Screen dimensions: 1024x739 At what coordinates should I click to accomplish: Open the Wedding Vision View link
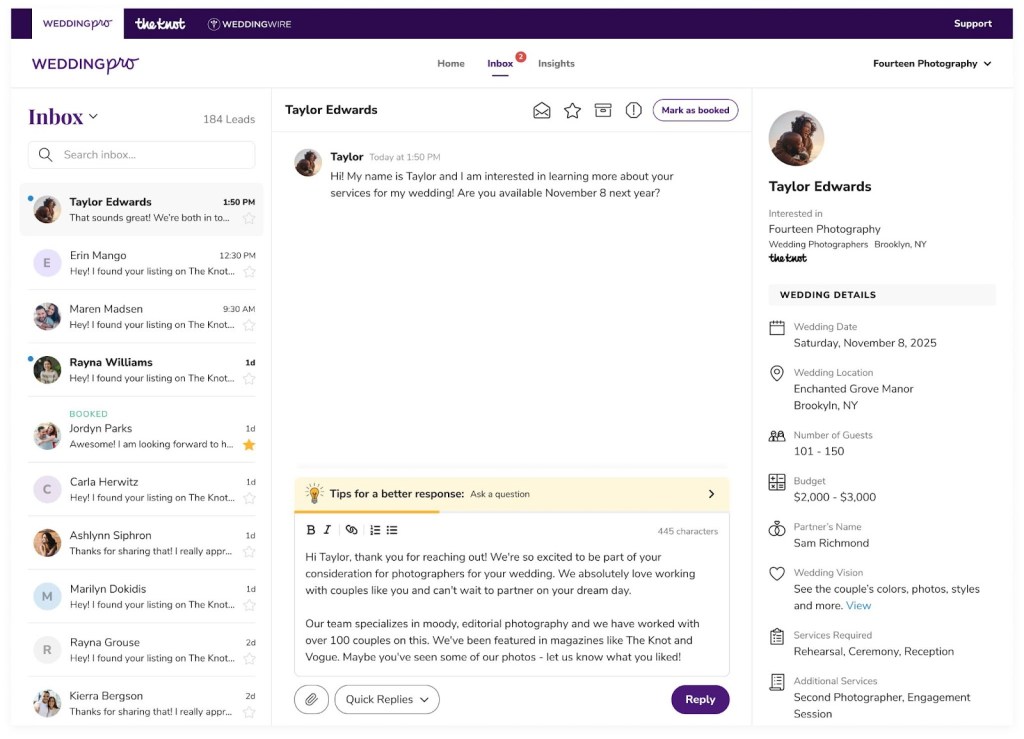pos(858,606)
